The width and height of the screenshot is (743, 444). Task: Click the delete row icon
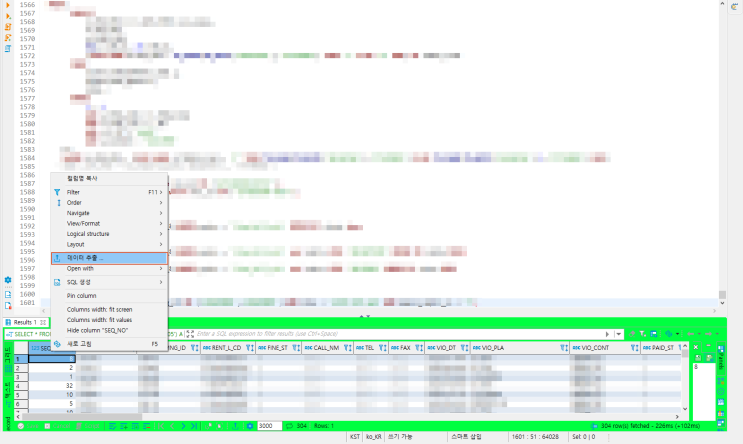click(x=147, y=426)
